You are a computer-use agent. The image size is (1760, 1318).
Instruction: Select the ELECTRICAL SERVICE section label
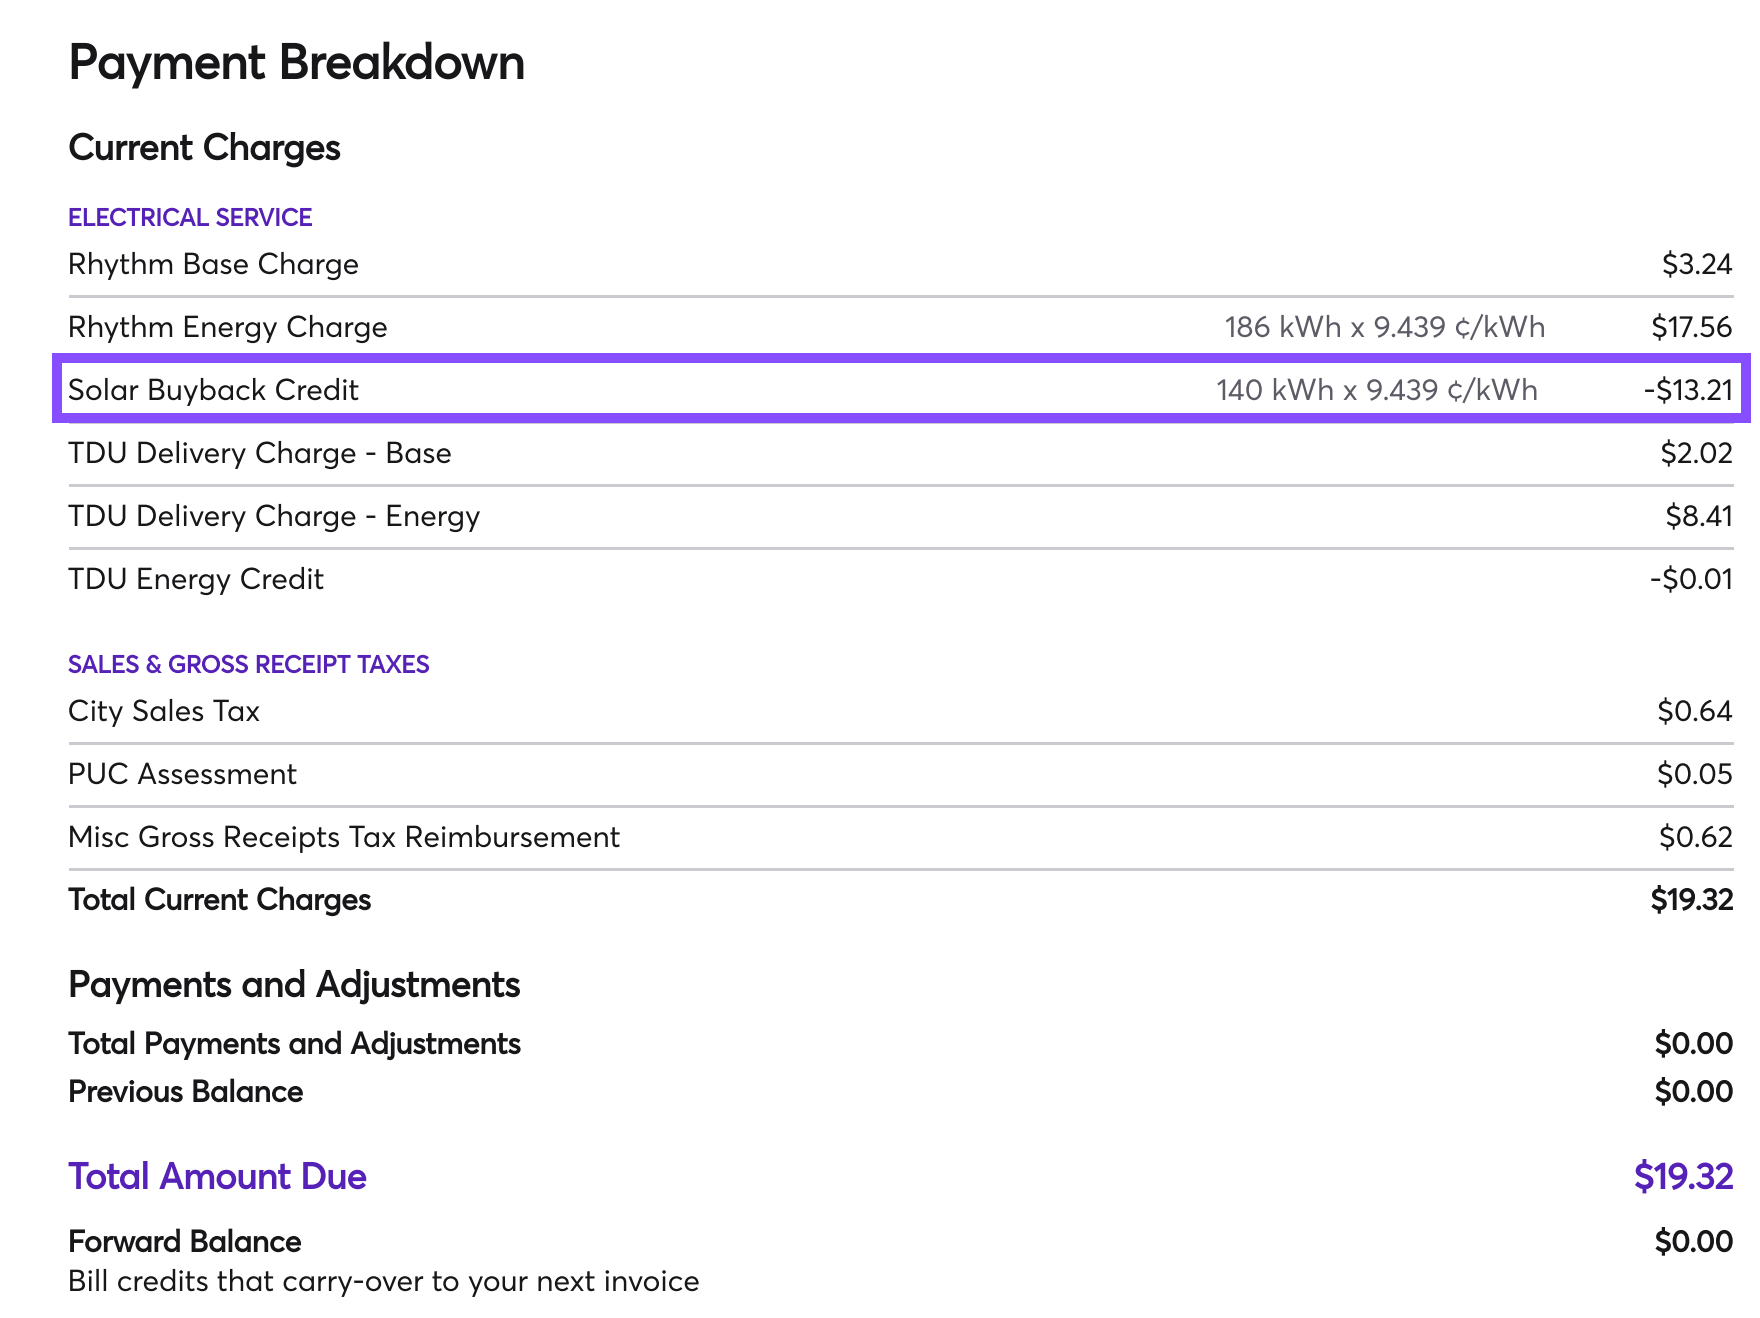coord(190,217)
